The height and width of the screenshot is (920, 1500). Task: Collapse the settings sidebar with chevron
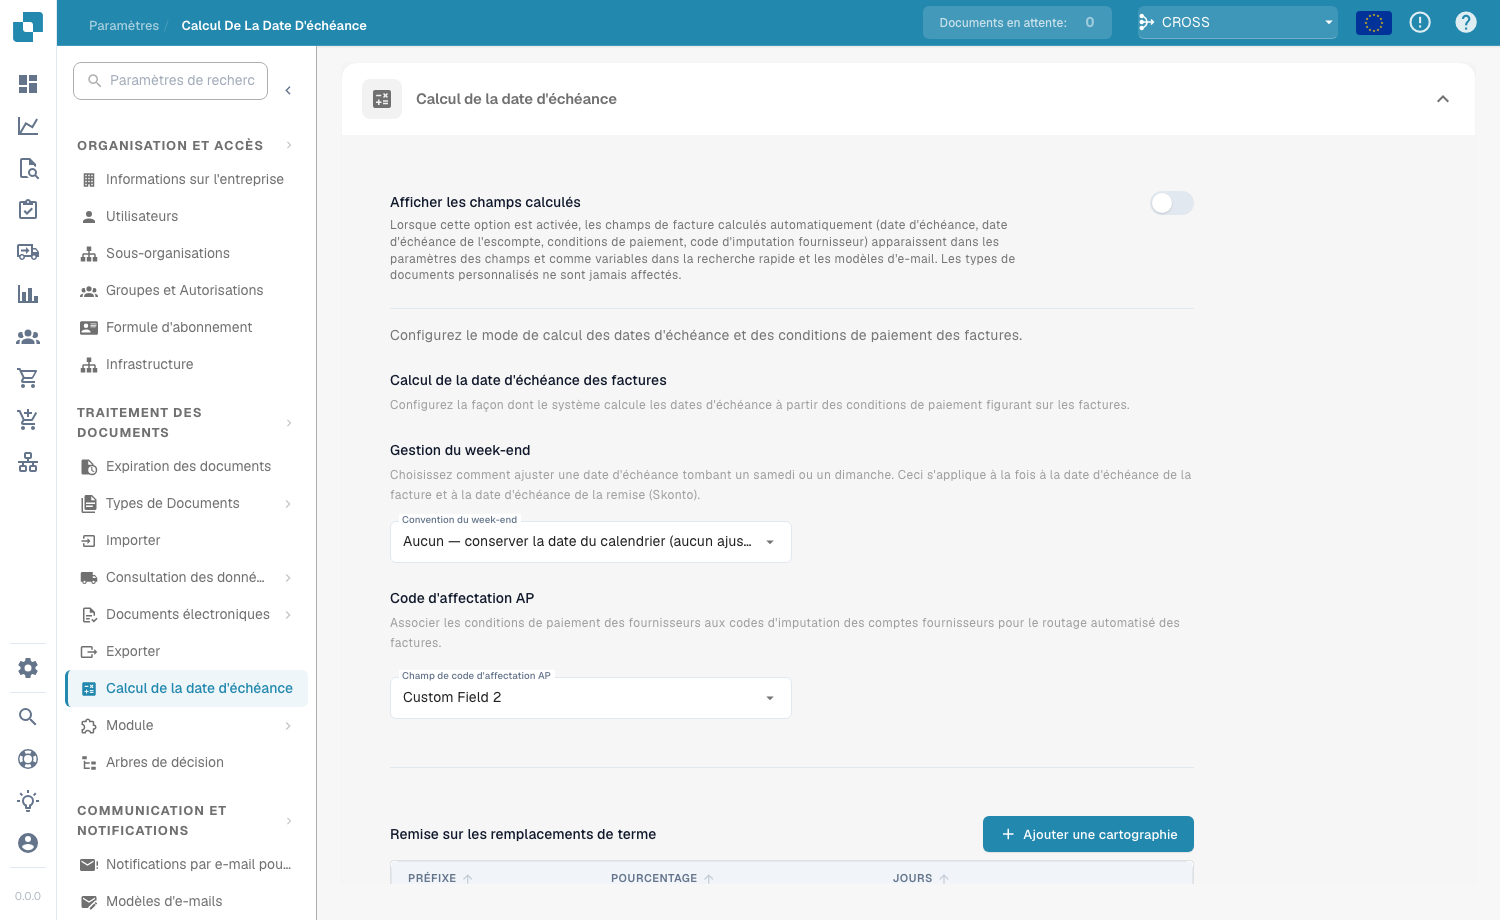coord(288,90)
